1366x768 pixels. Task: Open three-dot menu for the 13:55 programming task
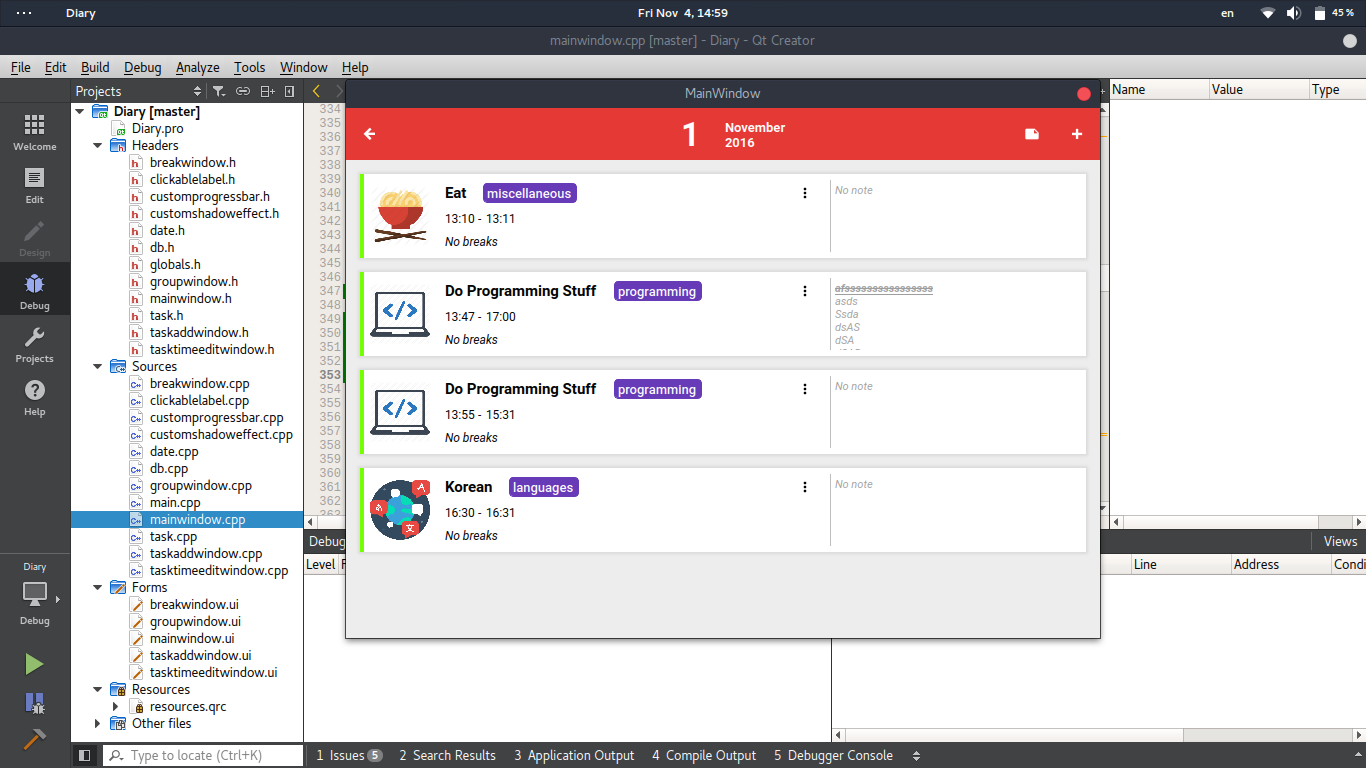(x=805, y=389)
